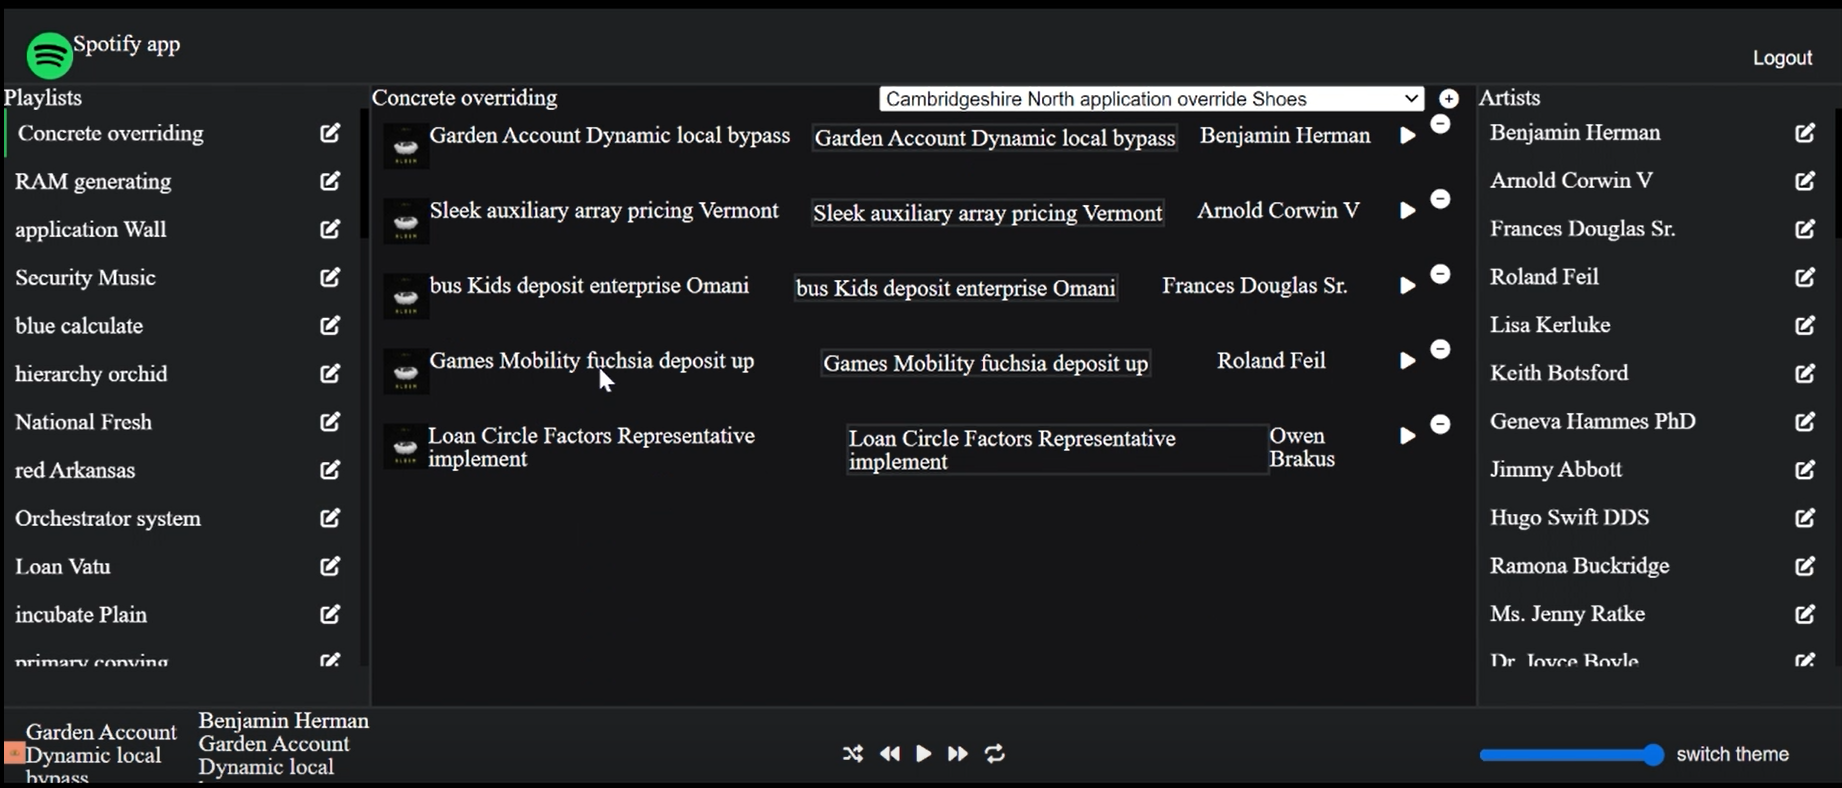Viewport: 1842px width, 788px height.
Task: Select artist Geneva Hammes PhD
Action: tap(1592, 421)
